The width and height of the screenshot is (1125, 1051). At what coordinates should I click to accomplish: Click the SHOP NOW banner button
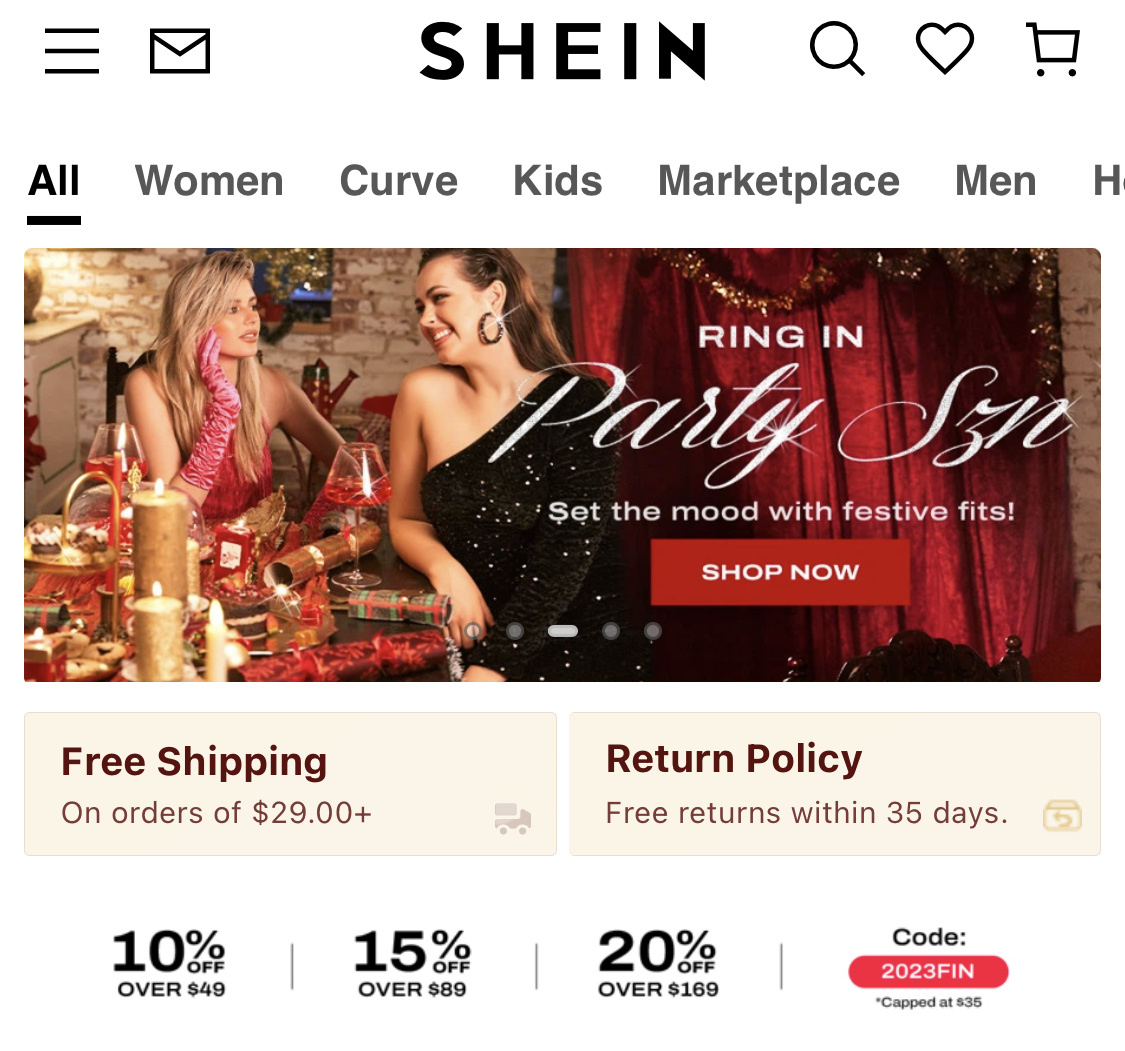click(780, 572)
